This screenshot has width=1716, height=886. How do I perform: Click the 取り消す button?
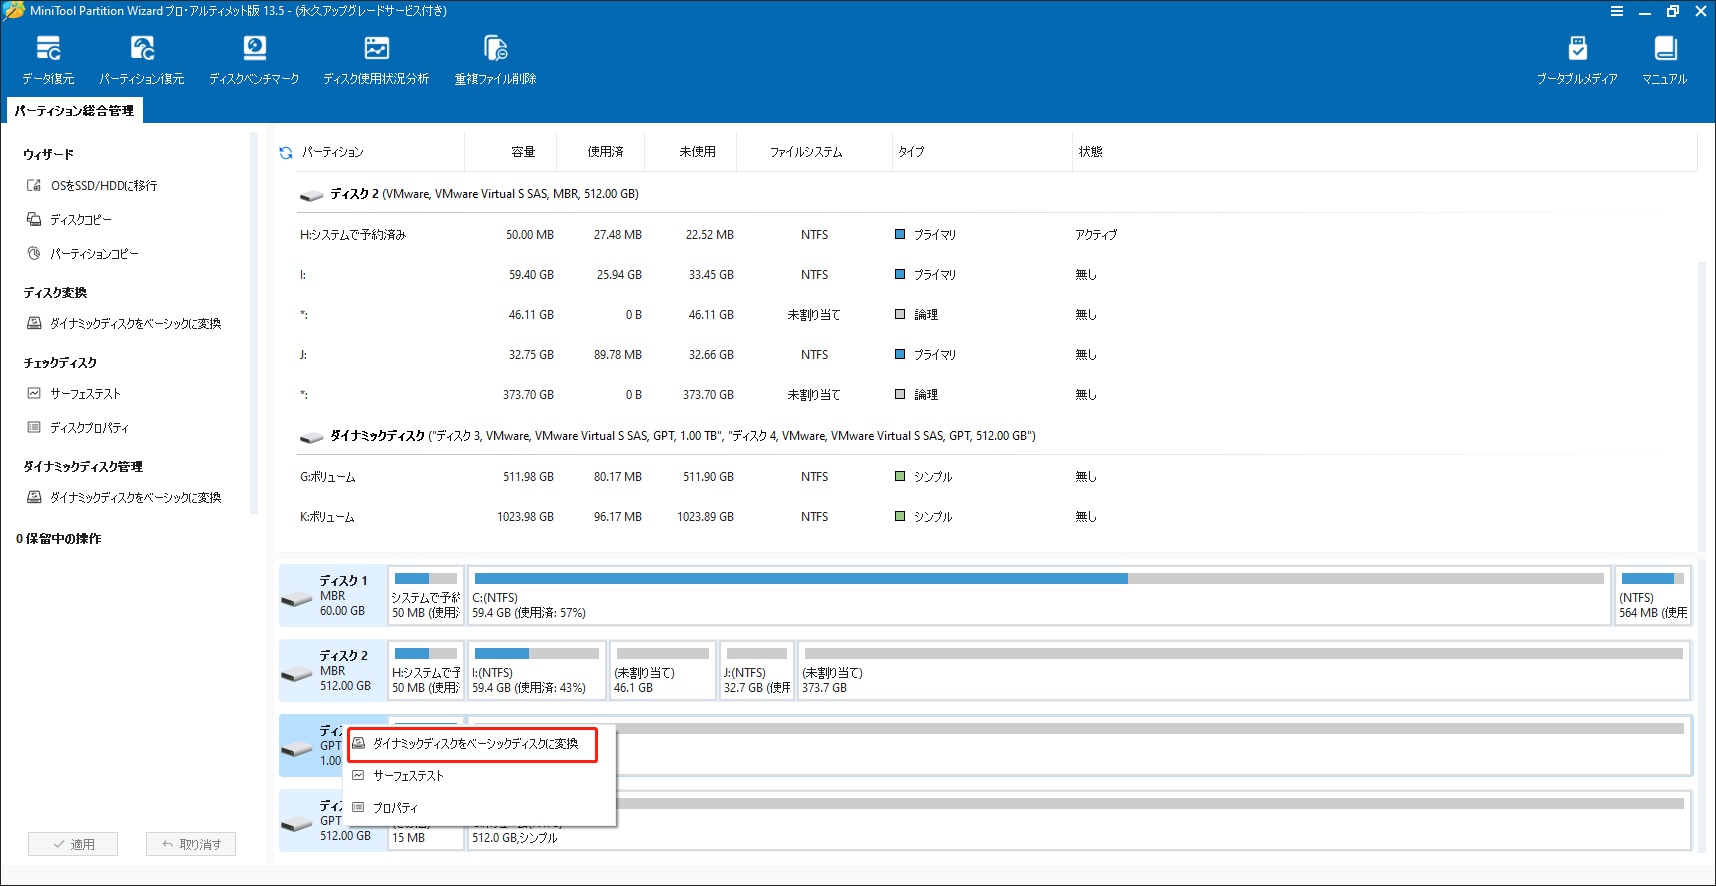coord(191,844)
